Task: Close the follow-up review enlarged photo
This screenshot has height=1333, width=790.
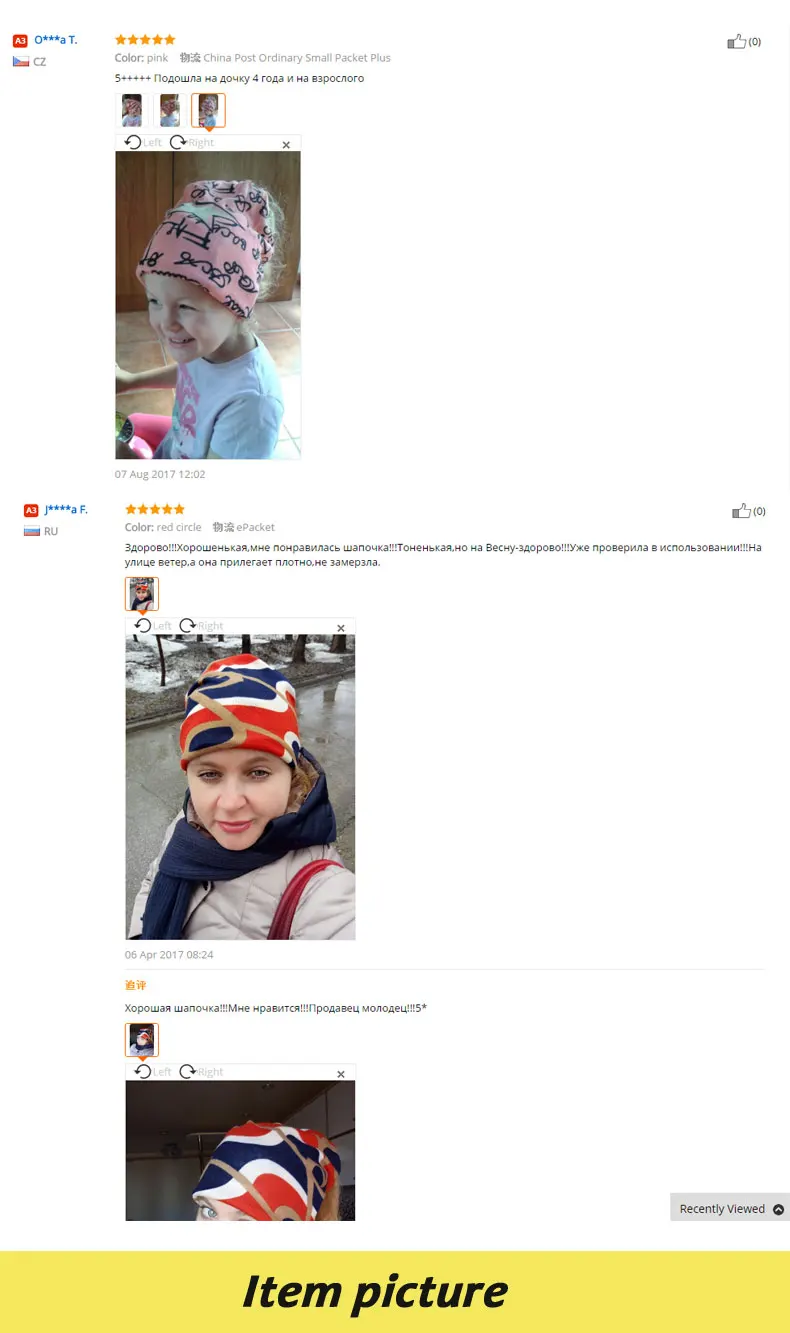Action: coord(341,1075)
